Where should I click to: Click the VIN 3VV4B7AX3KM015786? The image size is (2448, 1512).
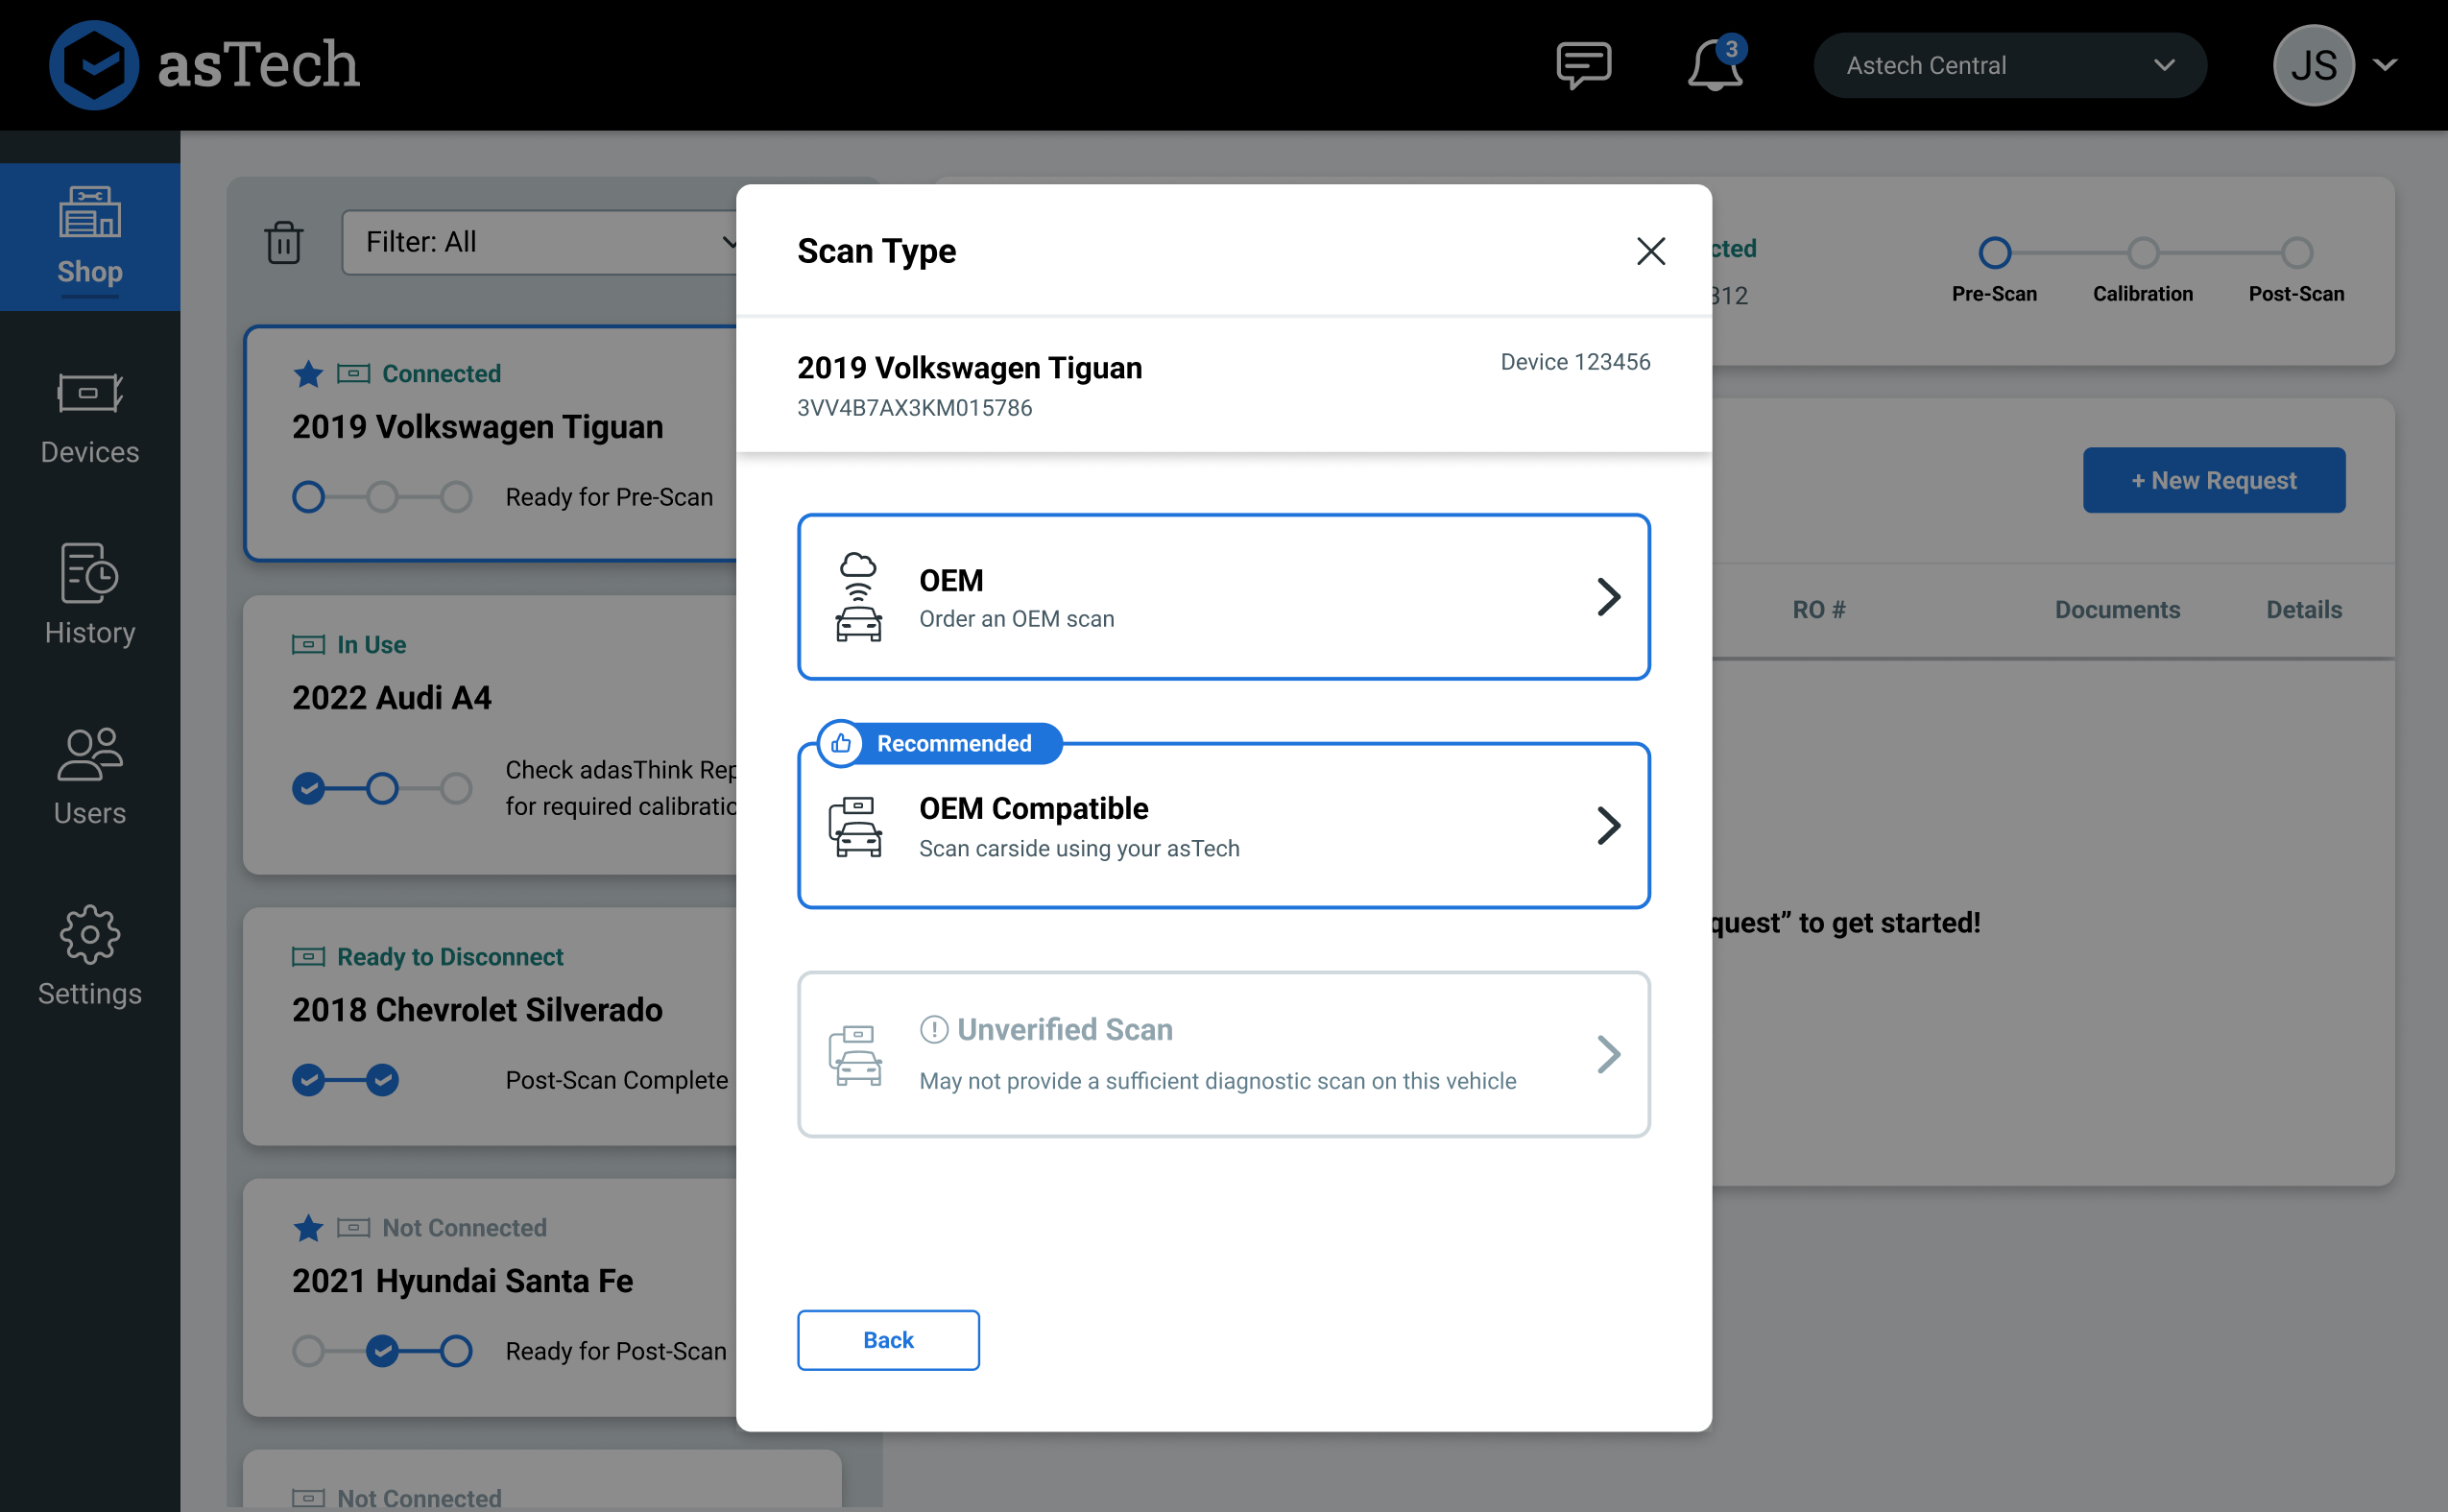click(x=914, y=408)
